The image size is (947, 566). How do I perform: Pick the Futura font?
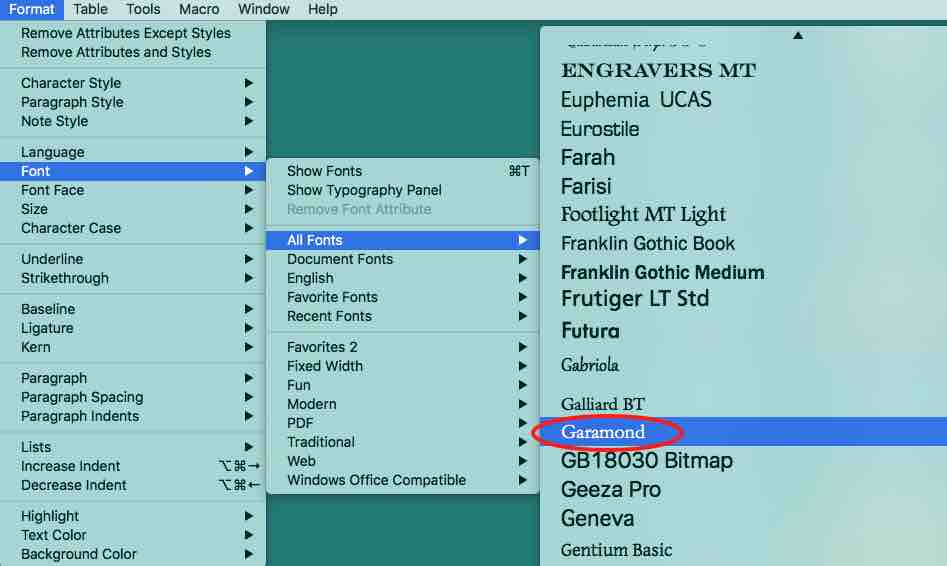point(590,331)
